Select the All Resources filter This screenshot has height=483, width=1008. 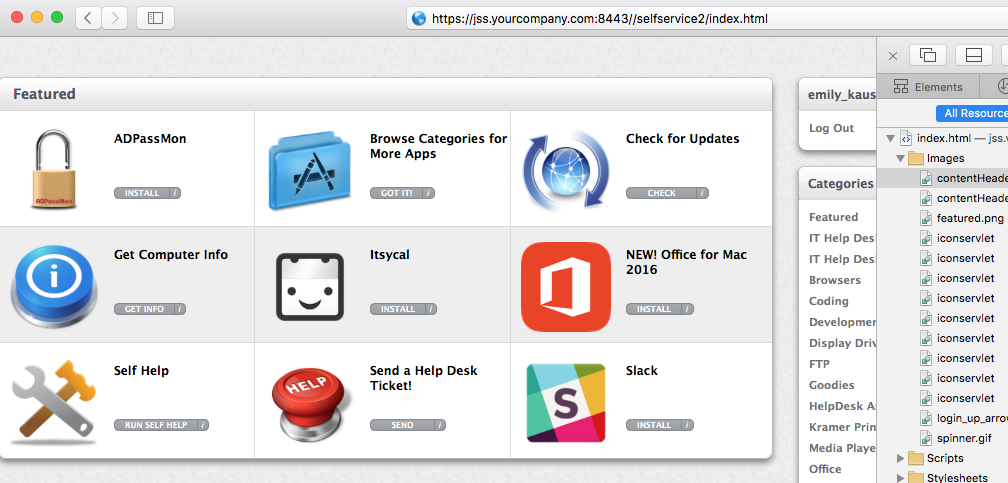click(x=971, y=113)
